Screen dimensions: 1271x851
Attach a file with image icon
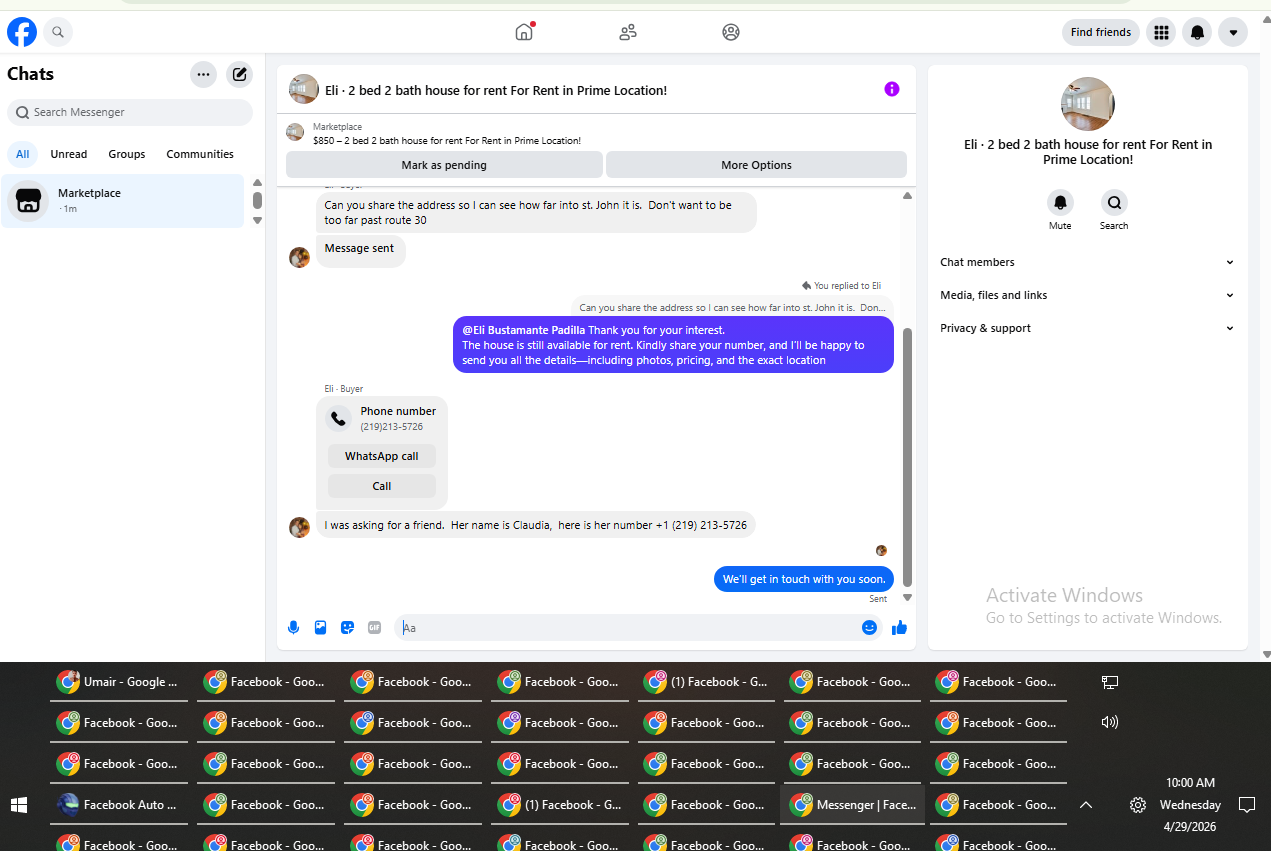coord(321,628)
